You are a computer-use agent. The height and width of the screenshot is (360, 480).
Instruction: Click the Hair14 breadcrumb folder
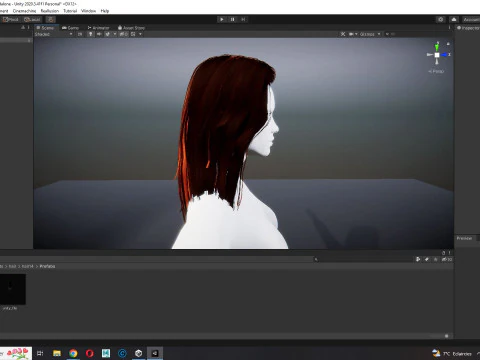(x=27, y=266)
